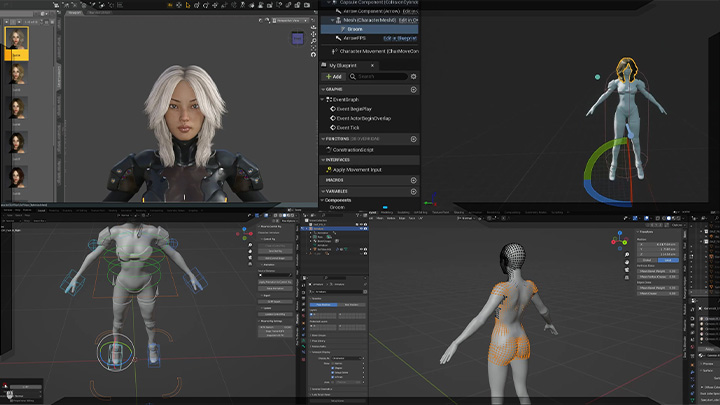Viewport: 720px width, 405px height.
Task: Select the yellow node selection arrow tool in Daz
Action: click(x=188, y=5)
